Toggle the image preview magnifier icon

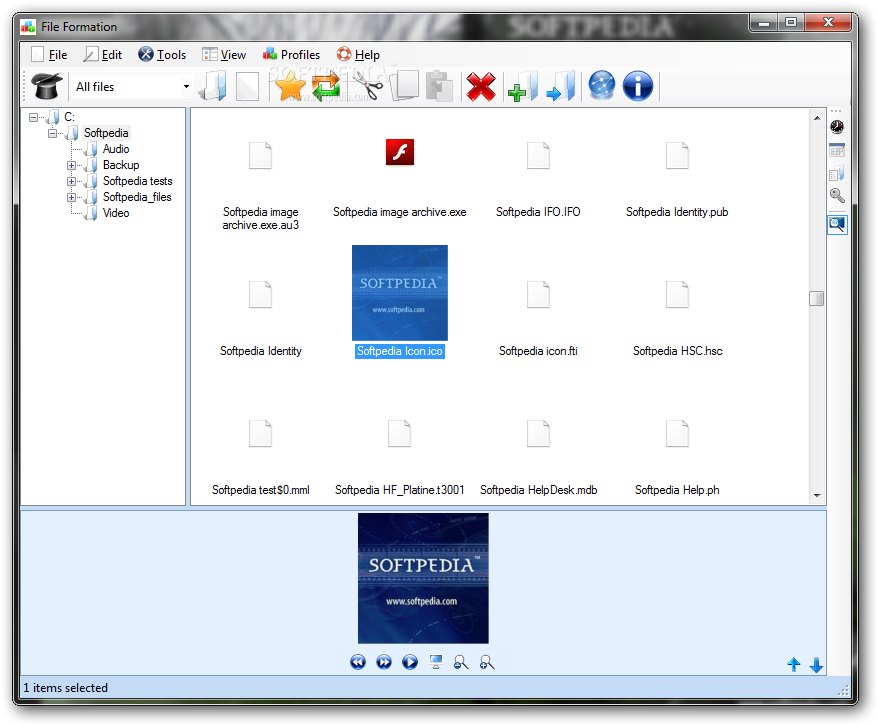click(837, 225)
